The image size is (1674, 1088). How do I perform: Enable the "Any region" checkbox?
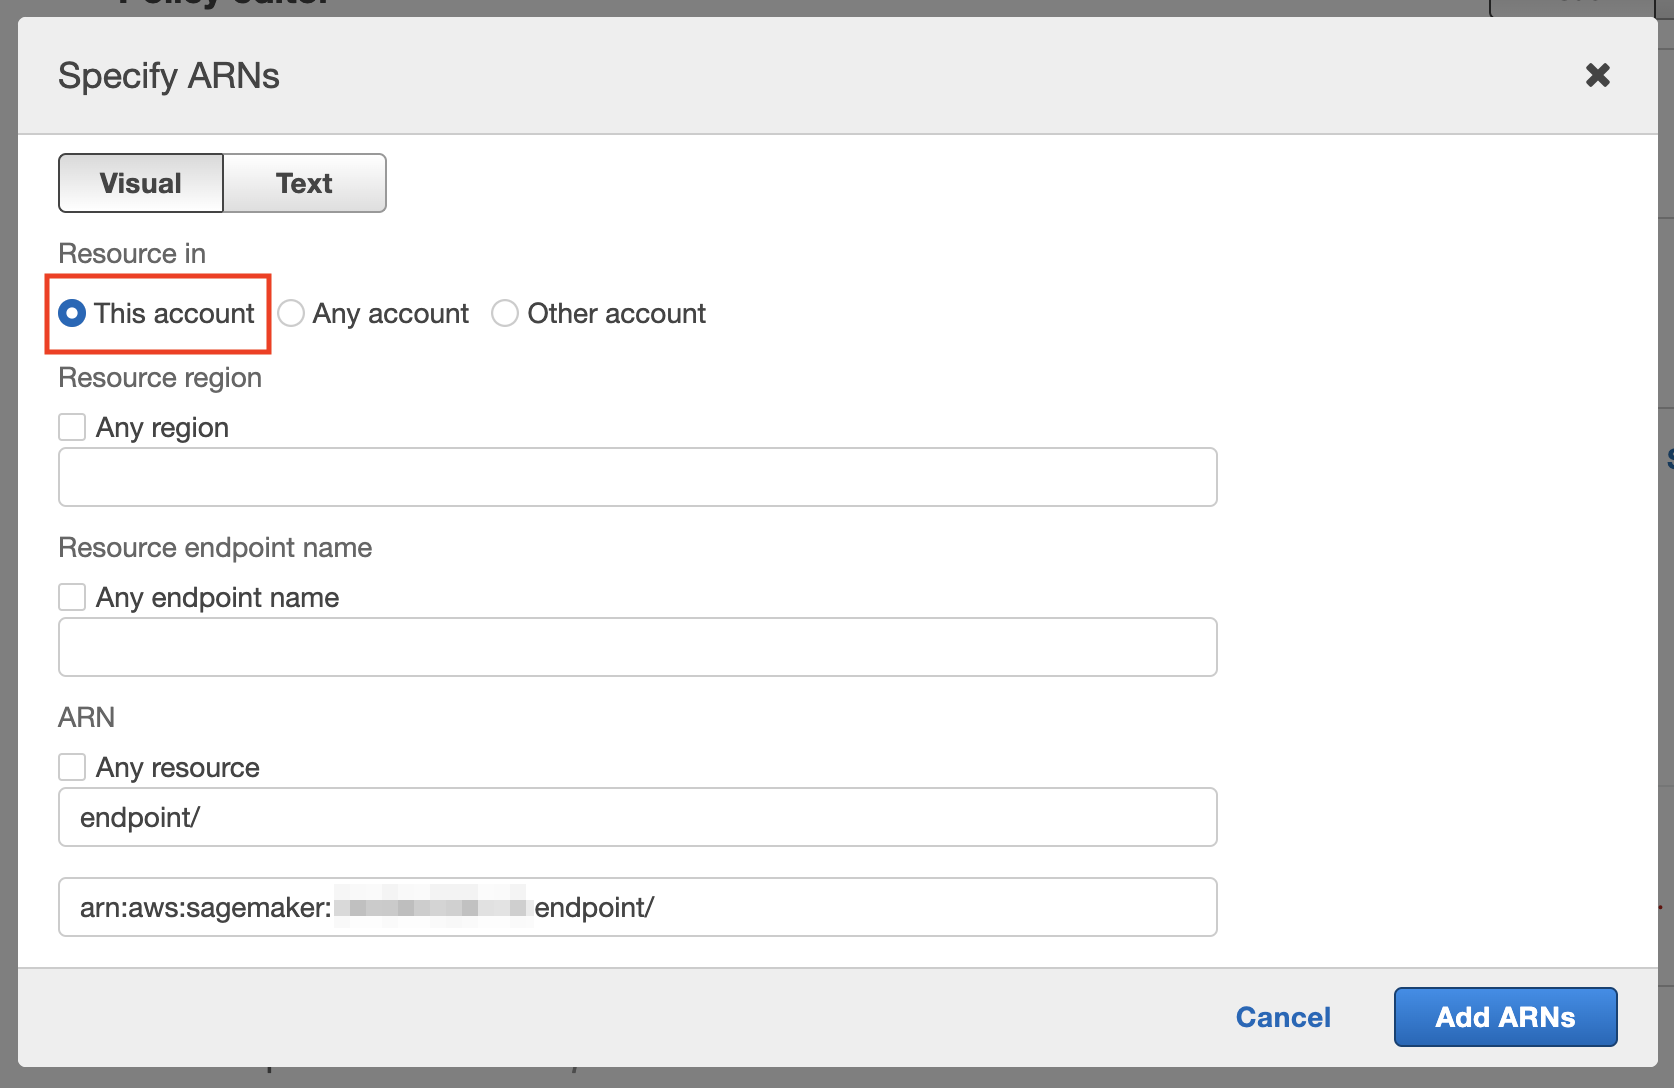tap(71, 426)
